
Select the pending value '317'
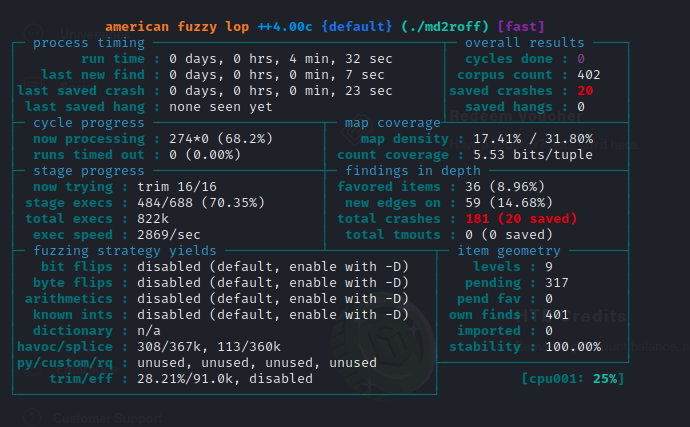557,283
